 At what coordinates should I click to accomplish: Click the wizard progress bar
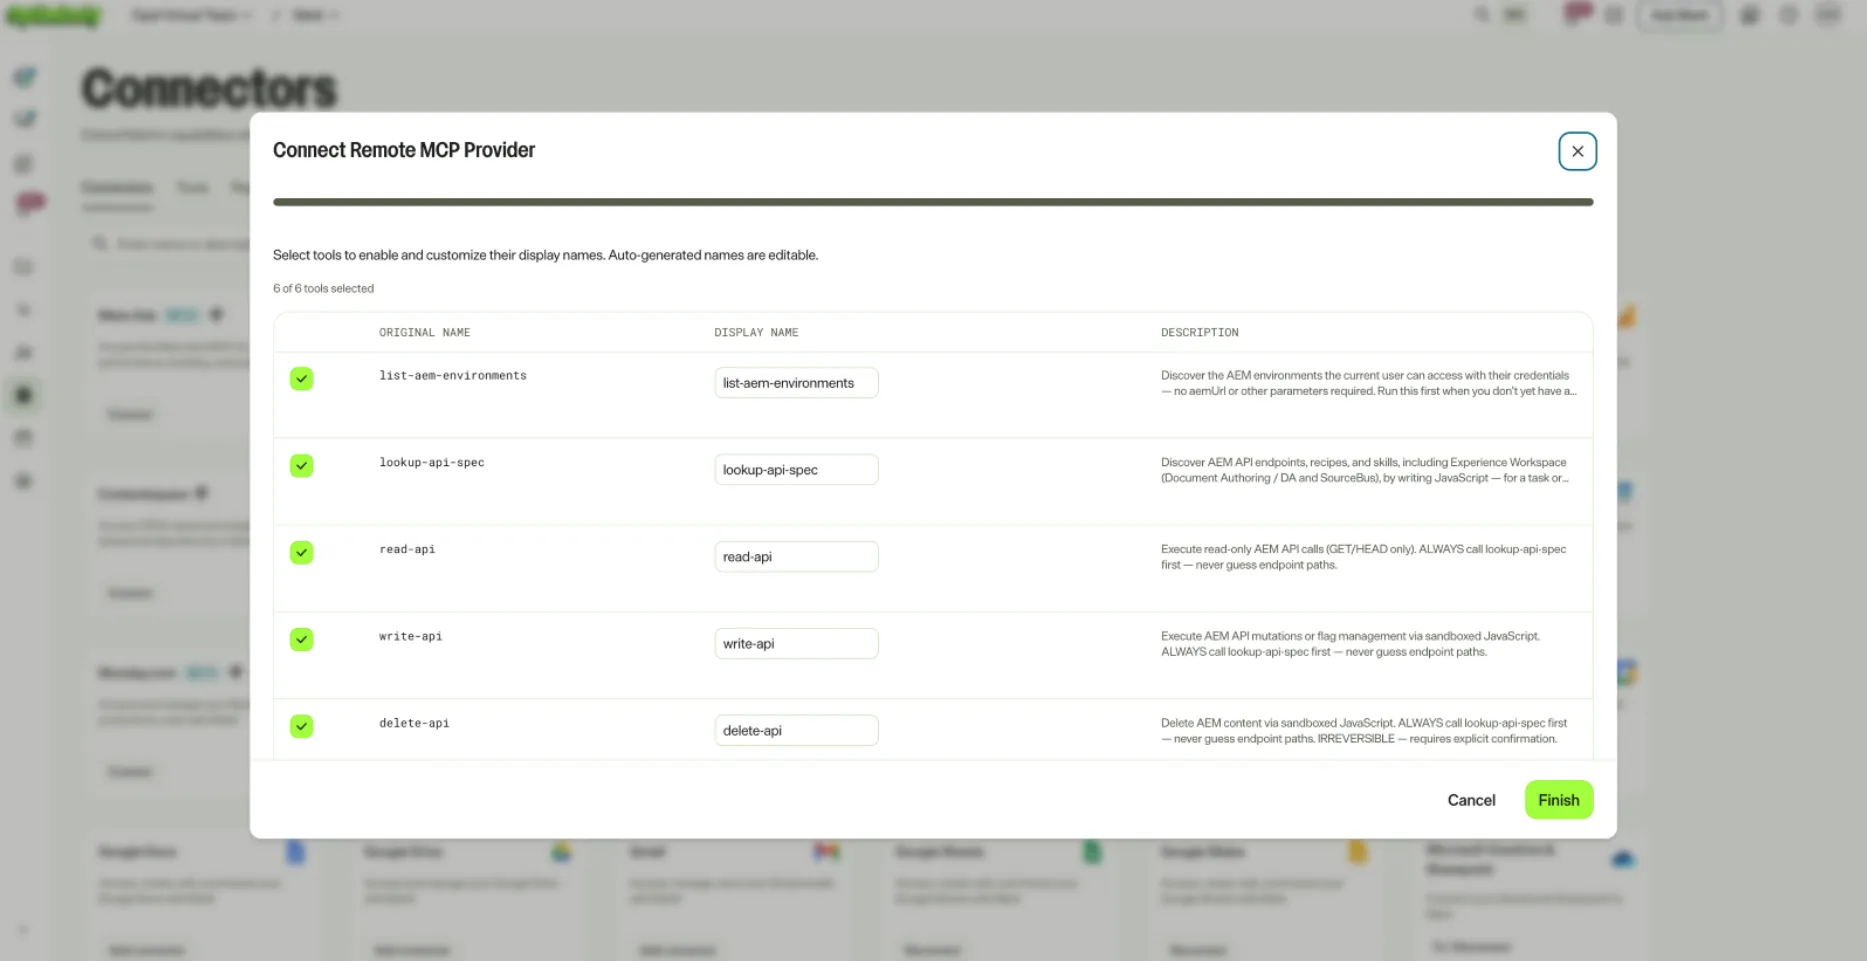pyautogui.click(x=933, y=202)
